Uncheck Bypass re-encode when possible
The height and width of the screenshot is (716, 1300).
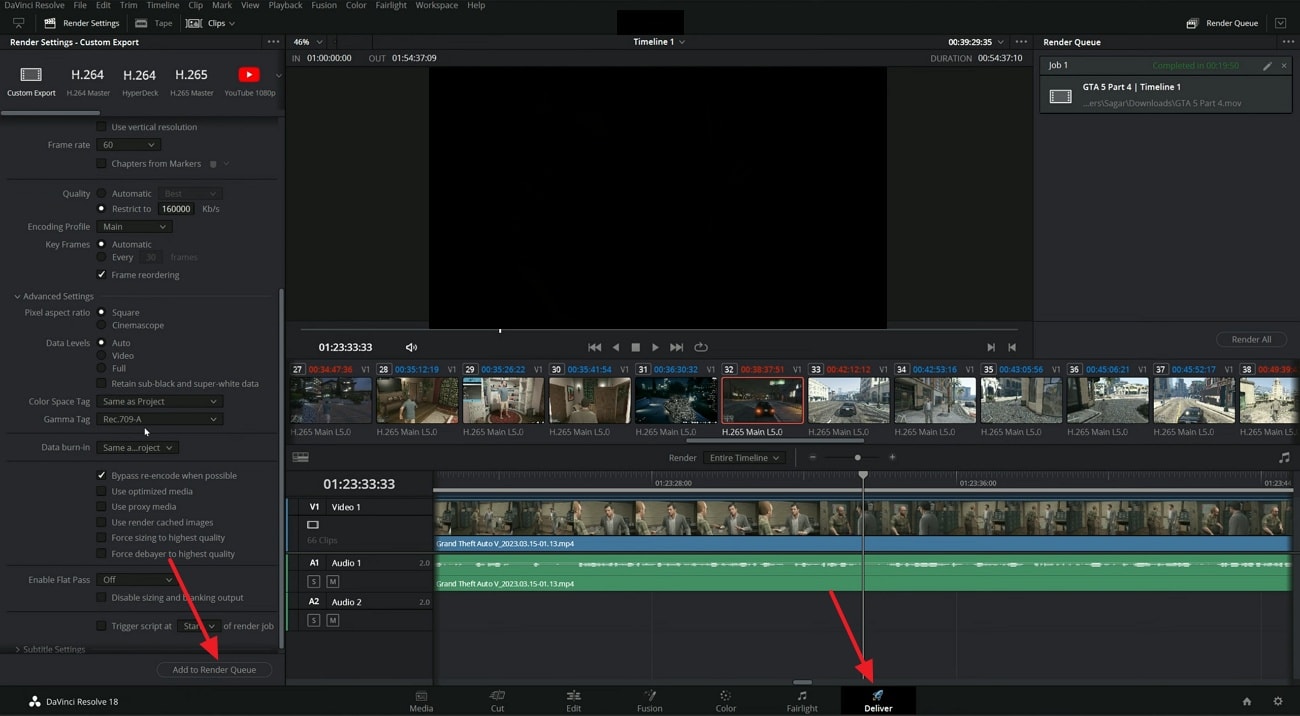click(x=103, y=475)
